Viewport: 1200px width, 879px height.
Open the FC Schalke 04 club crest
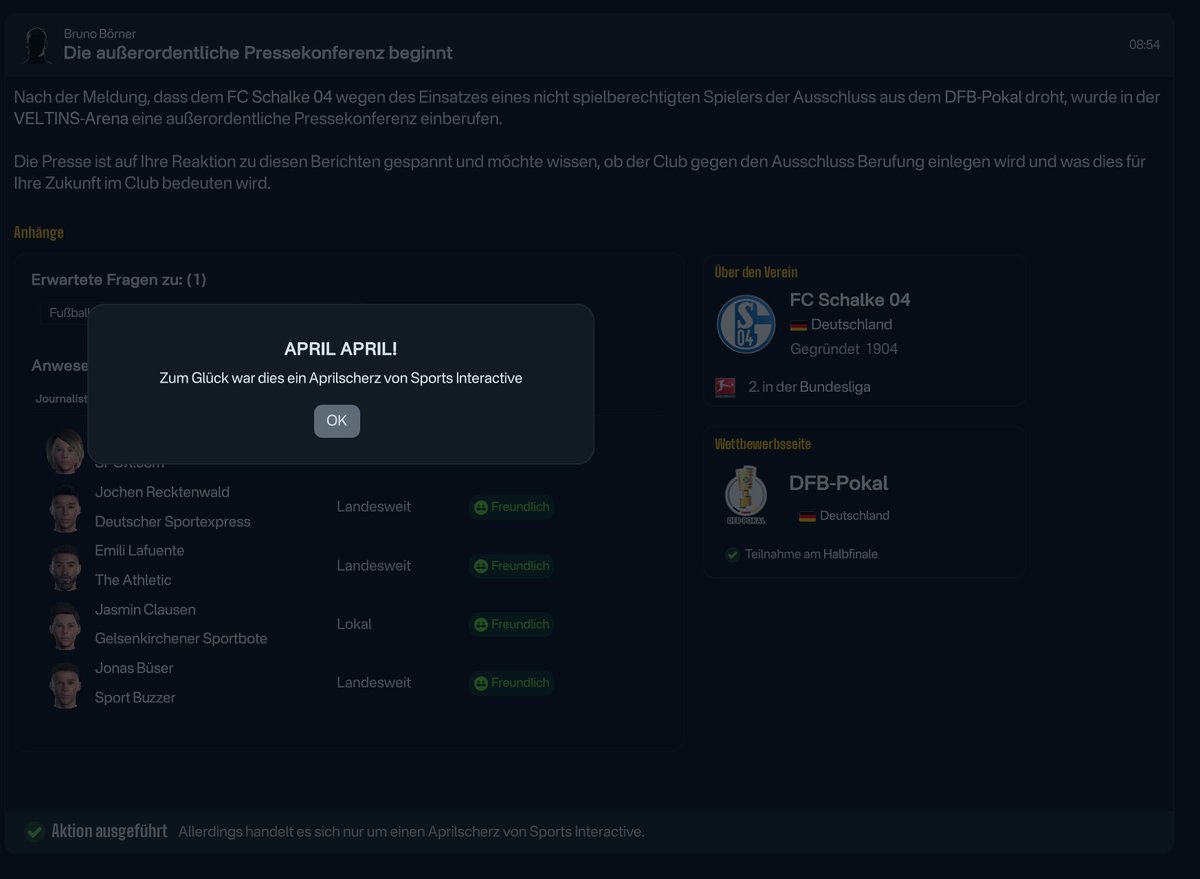(746, 324)
